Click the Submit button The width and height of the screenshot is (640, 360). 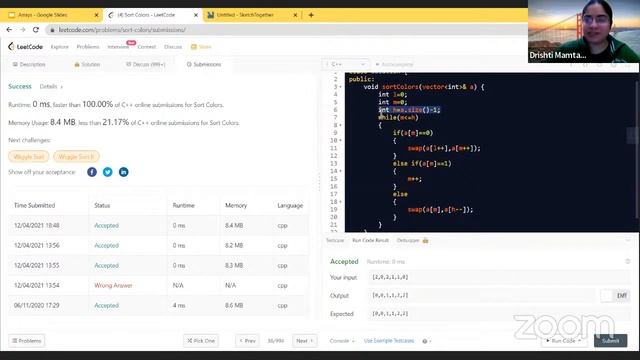610,341
